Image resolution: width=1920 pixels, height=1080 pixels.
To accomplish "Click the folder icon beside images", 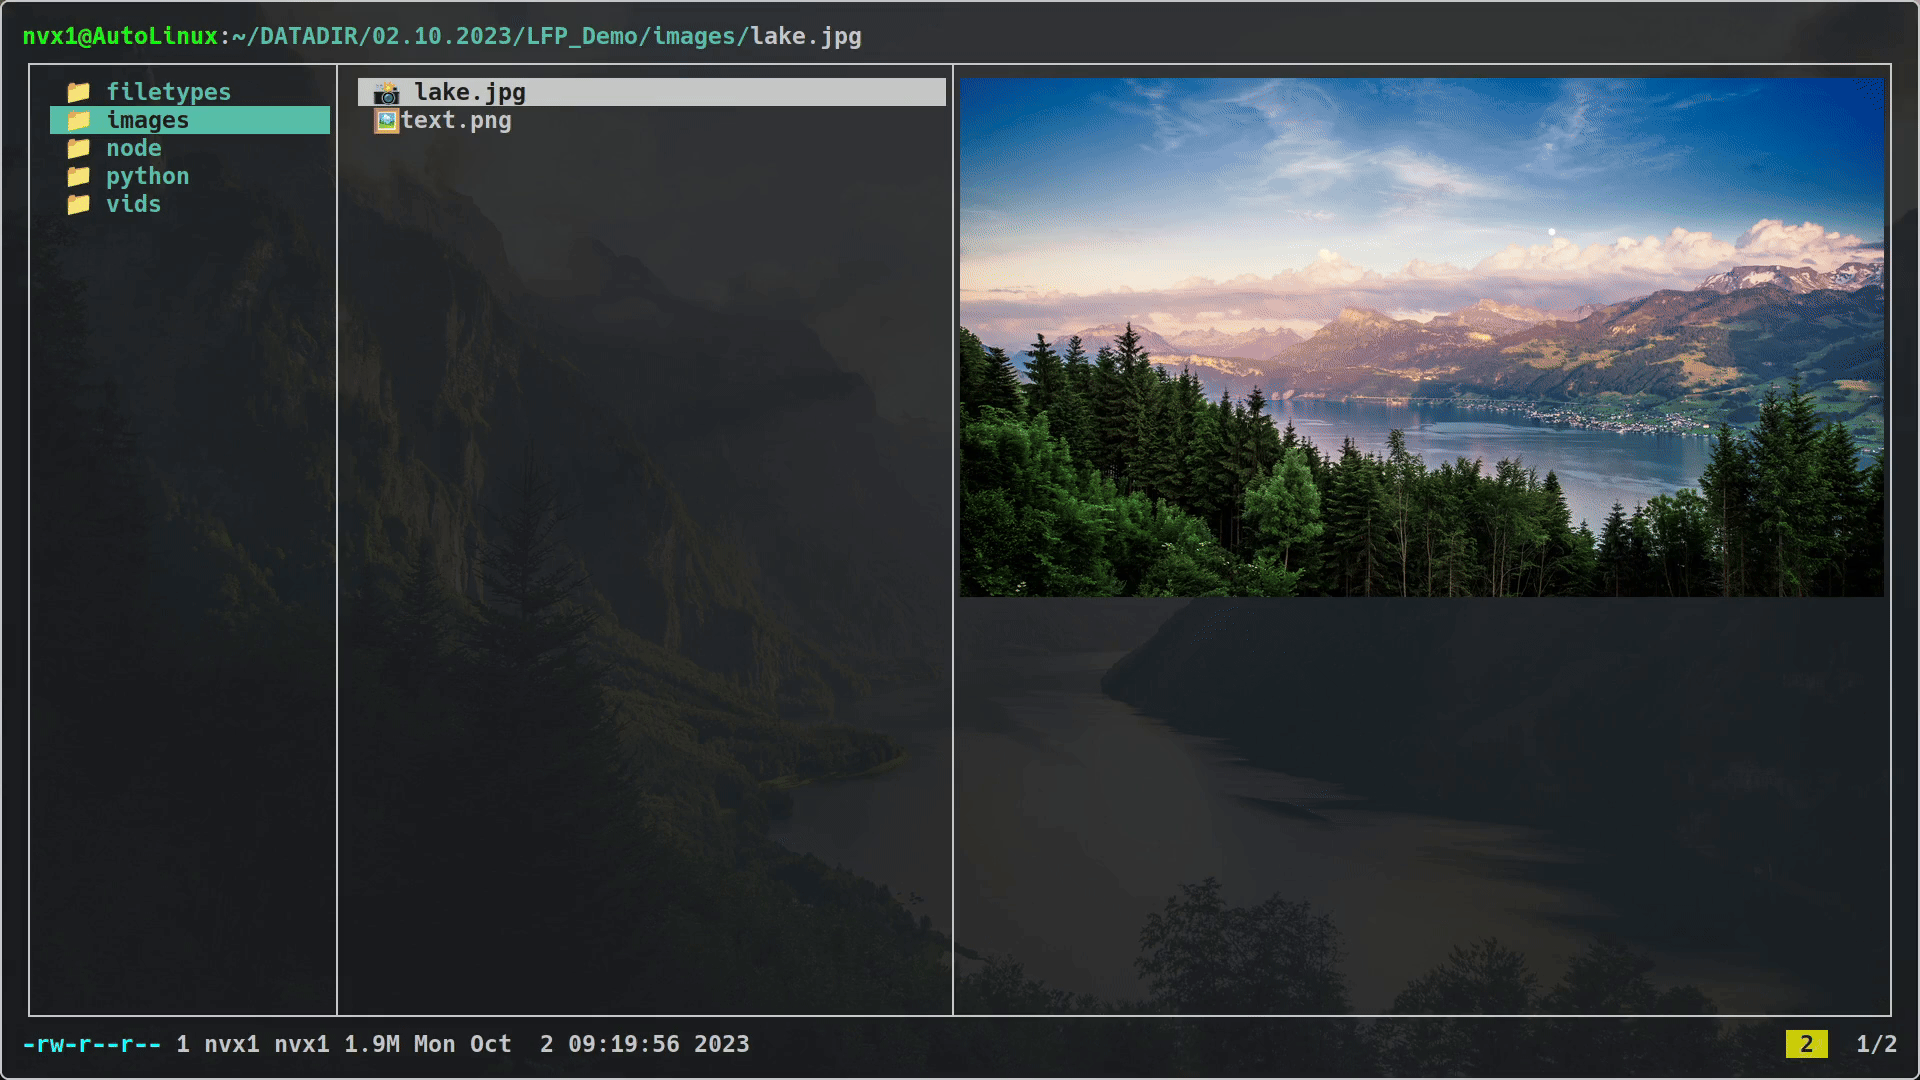I will 78,120.
